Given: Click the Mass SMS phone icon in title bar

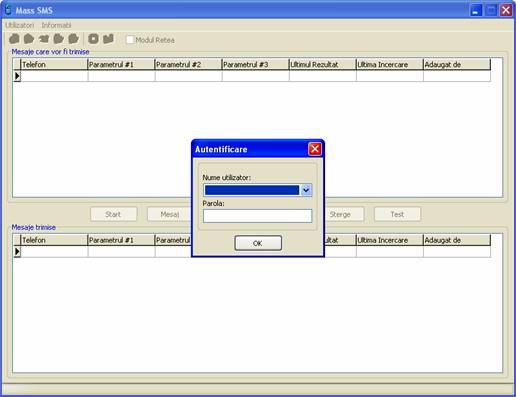Looking at the screenshot, I should 8,10.
